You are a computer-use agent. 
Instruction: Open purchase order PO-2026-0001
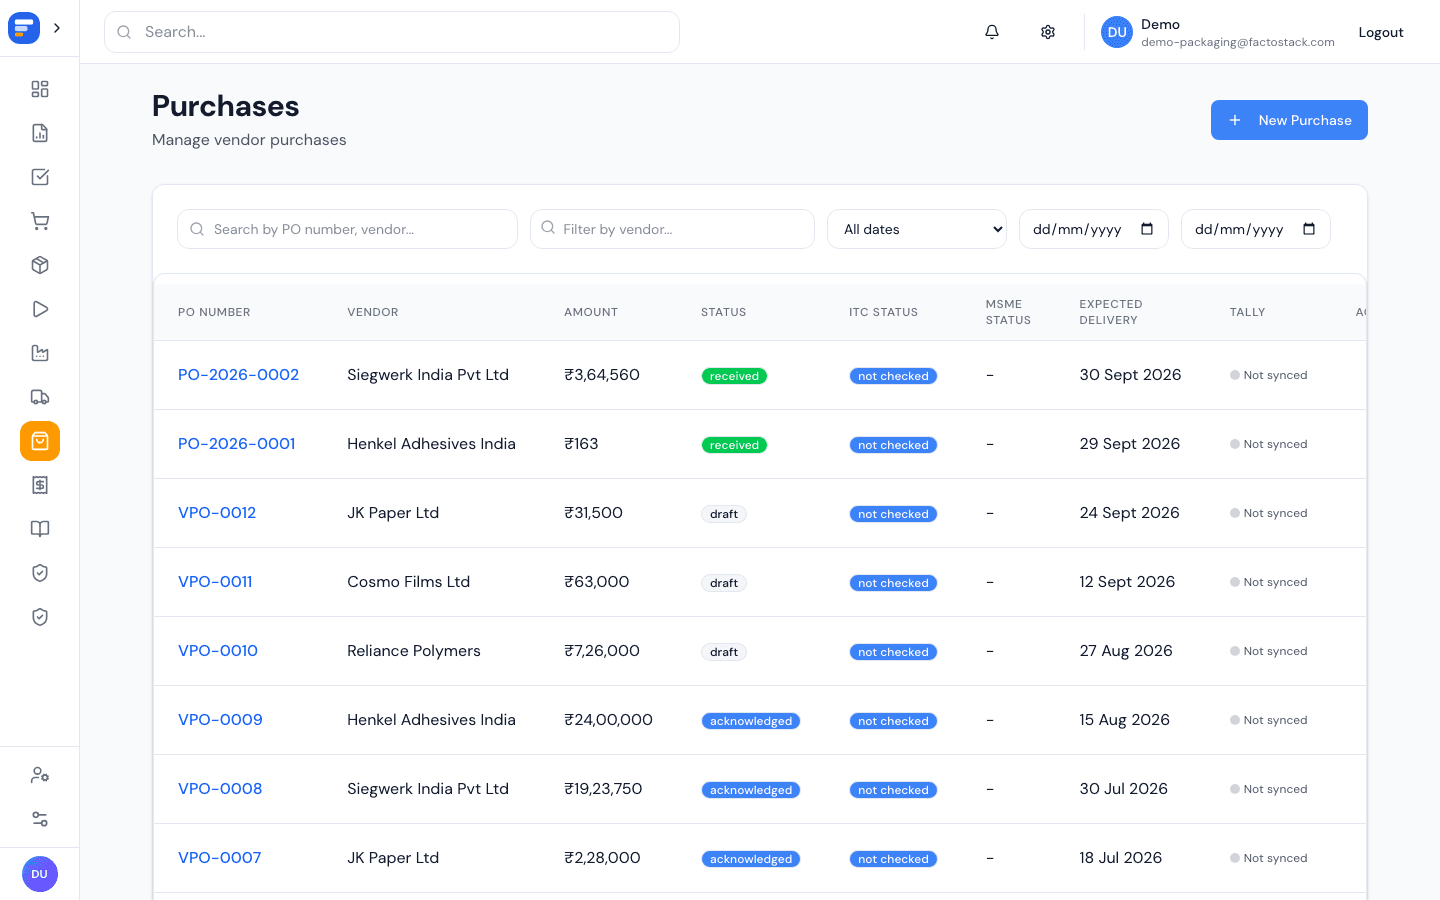point(236,444)
